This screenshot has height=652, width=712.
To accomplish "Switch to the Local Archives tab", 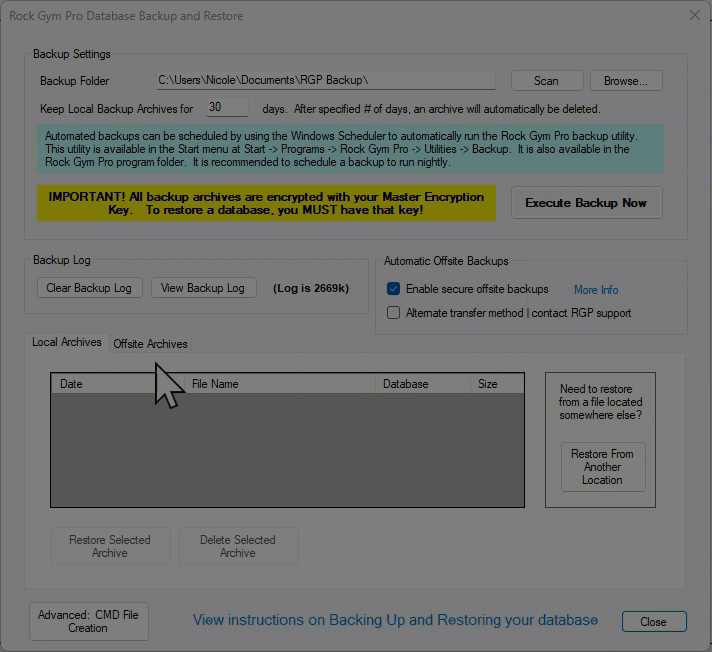I will pyautogui.click(x=67, y=342).
